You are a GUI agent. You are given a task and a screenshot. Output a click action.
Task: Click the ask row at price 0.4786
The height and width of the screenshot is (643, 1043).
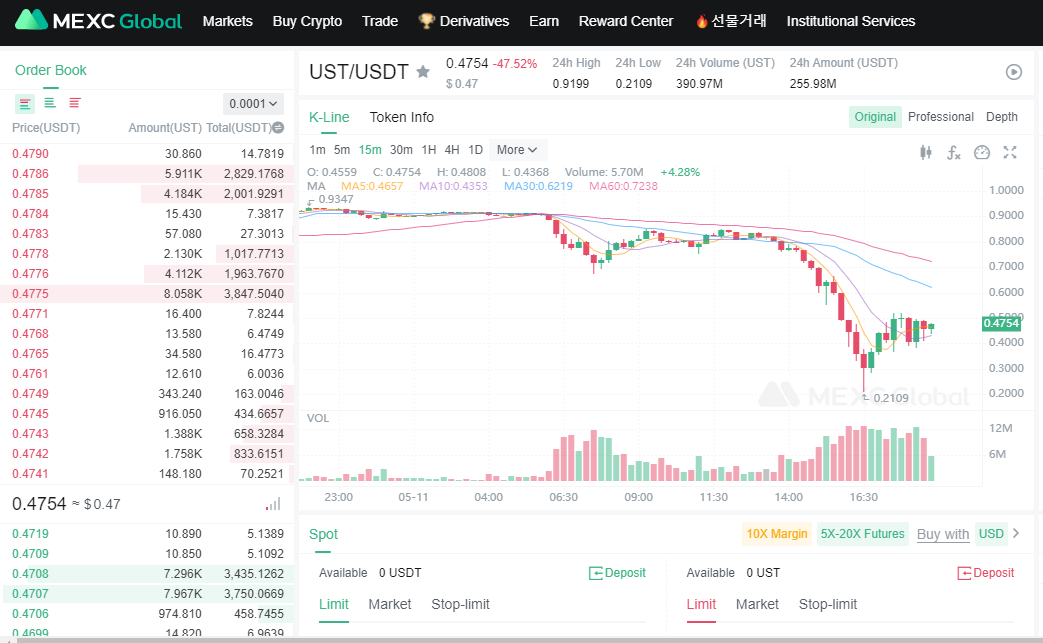(x=147, y=174)
